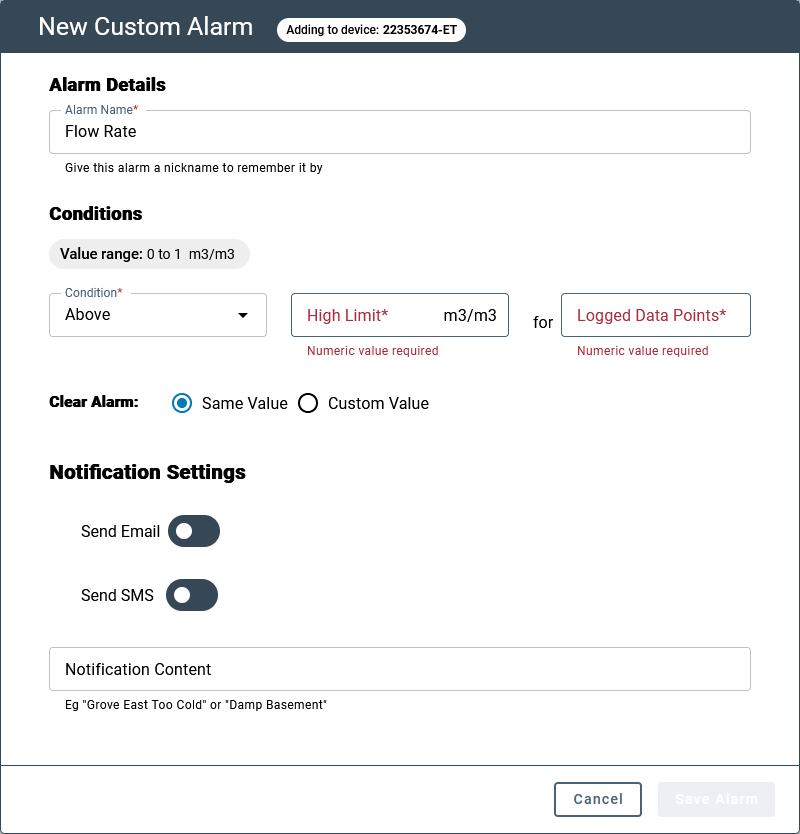Click the device badge 22353674-ET
Viewport: 800px width, 834px height.
point(371,30)
